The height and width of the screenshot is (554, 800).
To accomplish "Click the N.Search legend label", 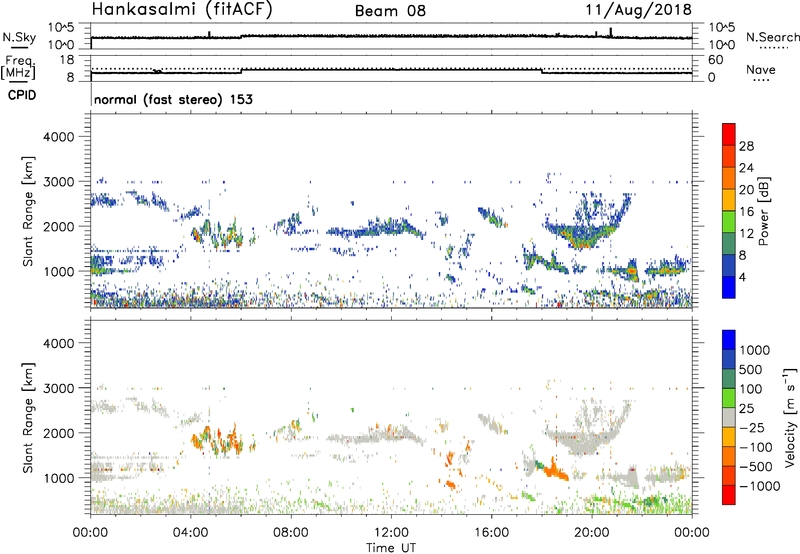I will [x=773, y=37].
